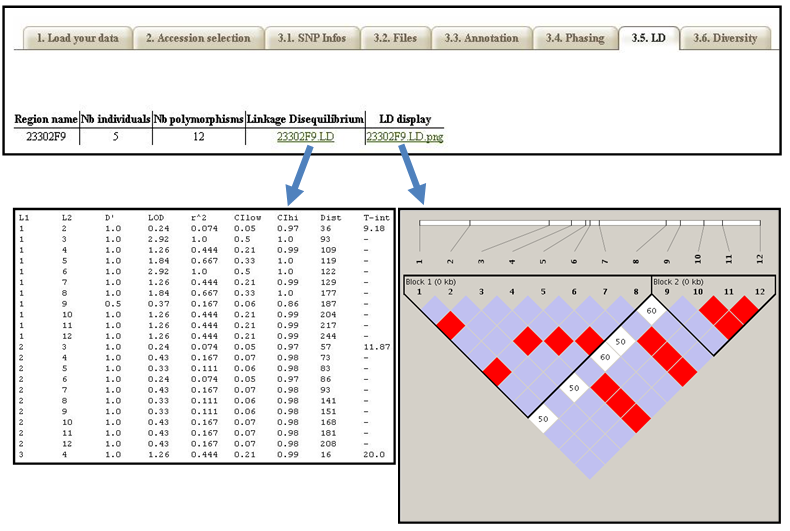Click the Nb polymorphisms value '12' in the region table

[x=199, y=137]
